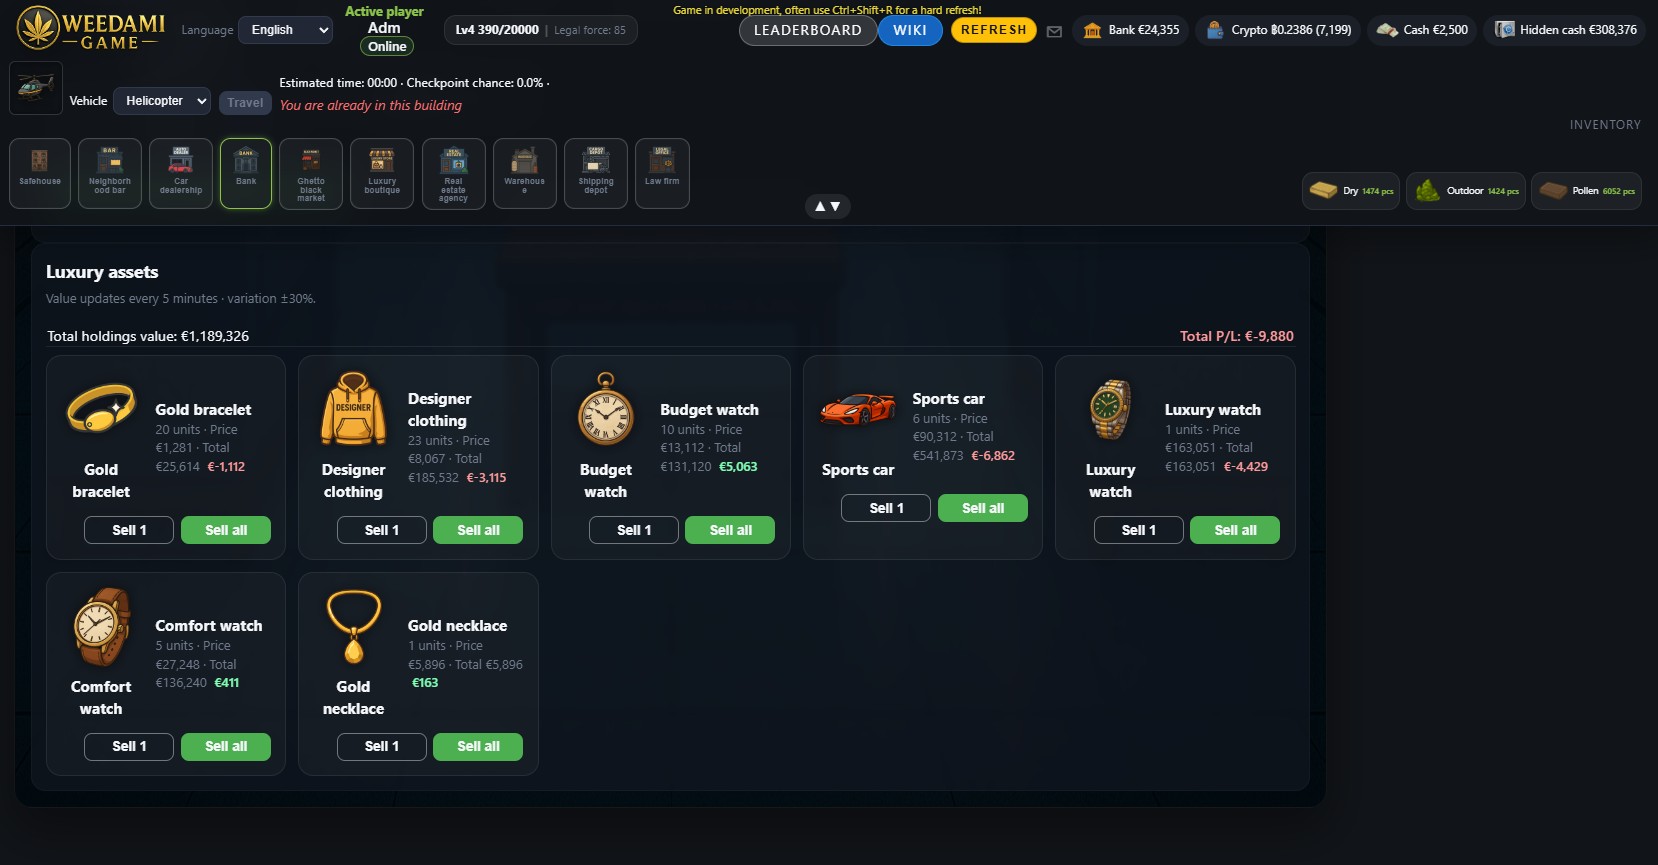1658x865 pixels.
Task: Open the LEADERBOARD tab
Action: point(808,30)
